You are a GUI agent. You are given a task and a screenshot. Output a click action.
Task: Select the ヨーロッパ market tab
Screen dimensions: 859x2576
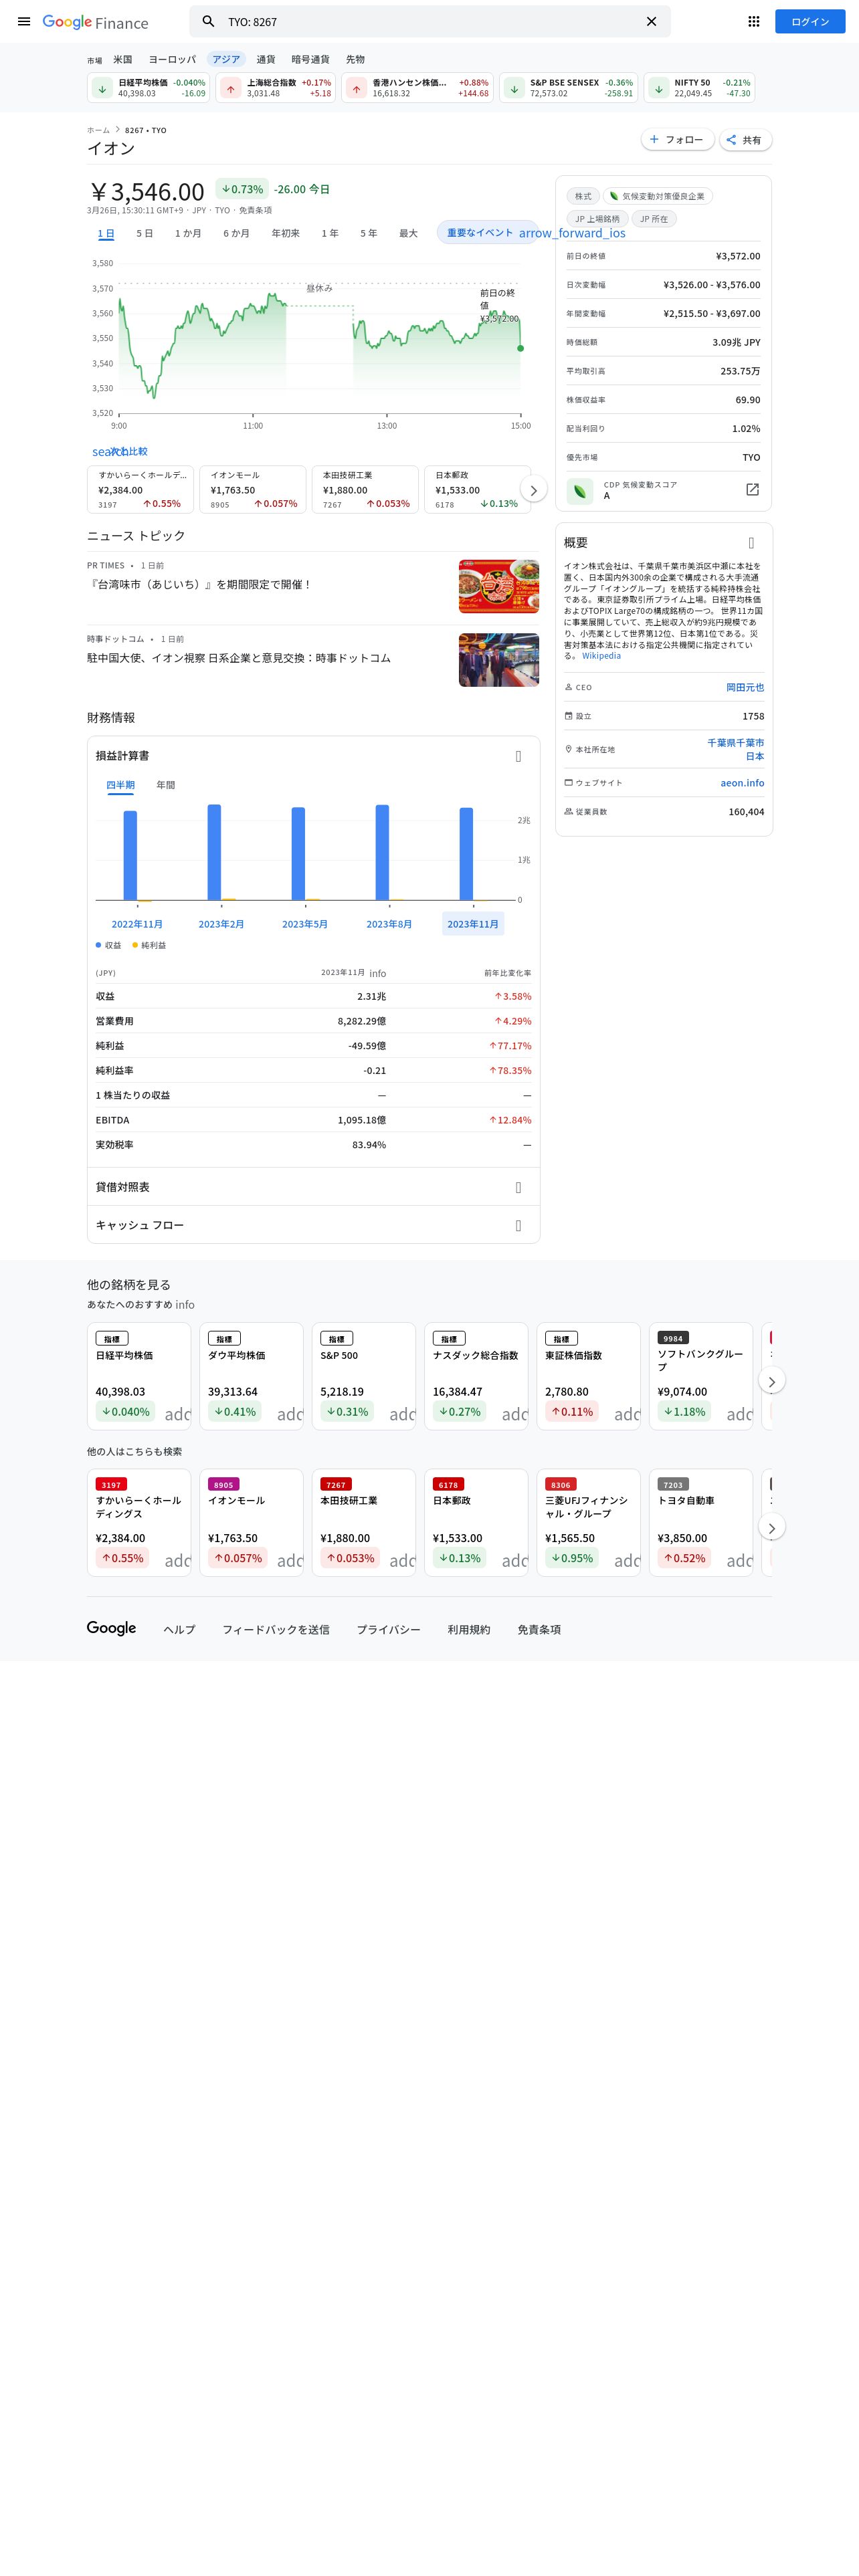tap(172, 59)
